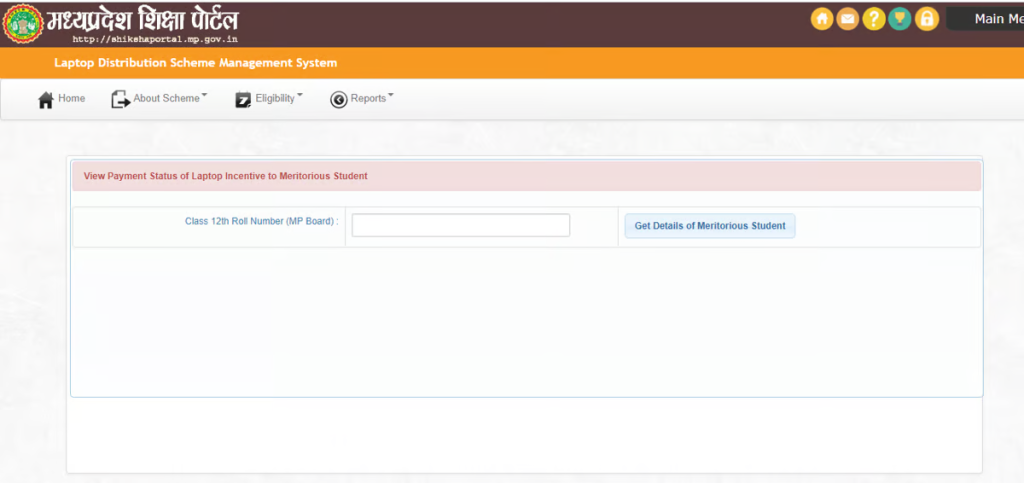
Task: Click the Laptop Distribution Scheme Management System title
Action: [195, 63]
